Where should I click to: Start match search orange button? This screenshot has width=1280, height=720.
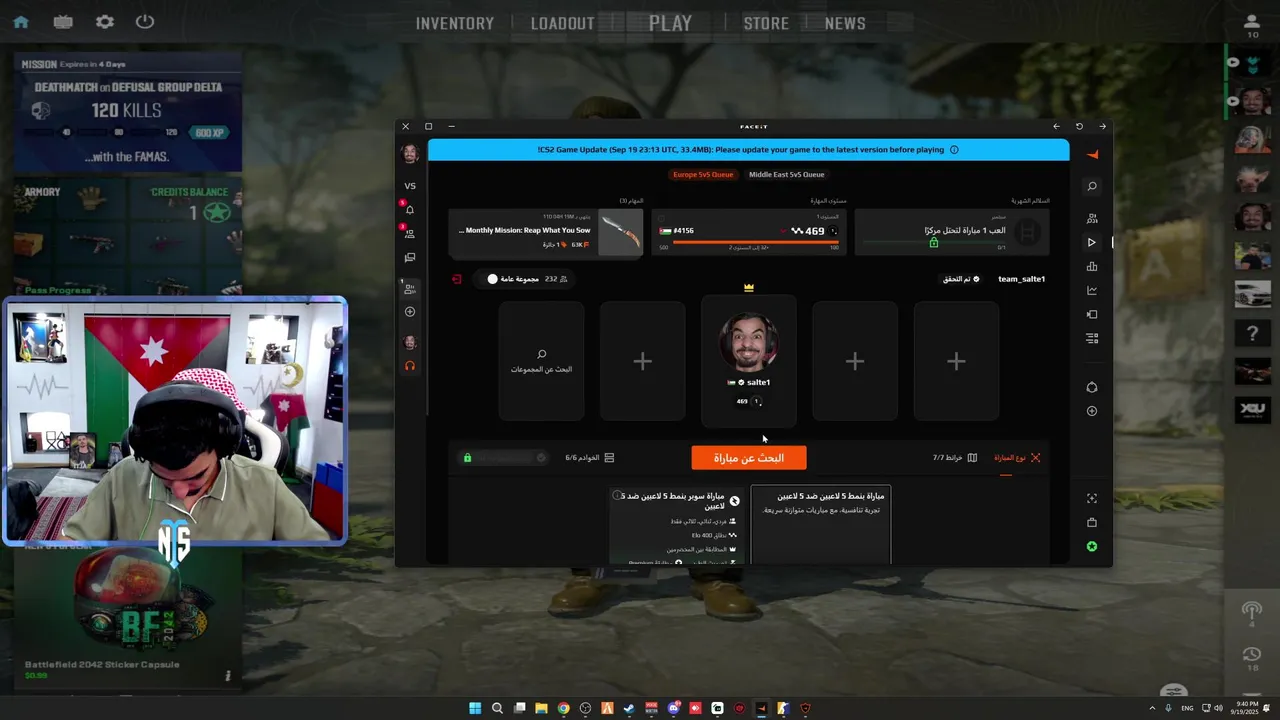[x=749, y=458]
